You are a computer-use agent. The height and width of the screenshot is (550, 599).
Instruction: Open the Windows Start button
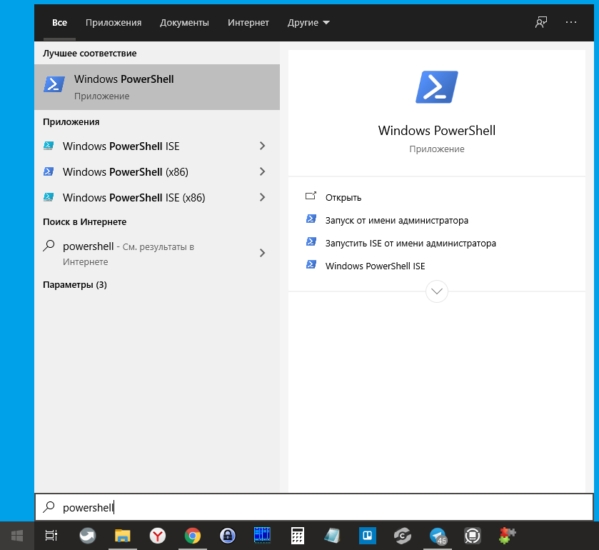[x=17, y=535]
